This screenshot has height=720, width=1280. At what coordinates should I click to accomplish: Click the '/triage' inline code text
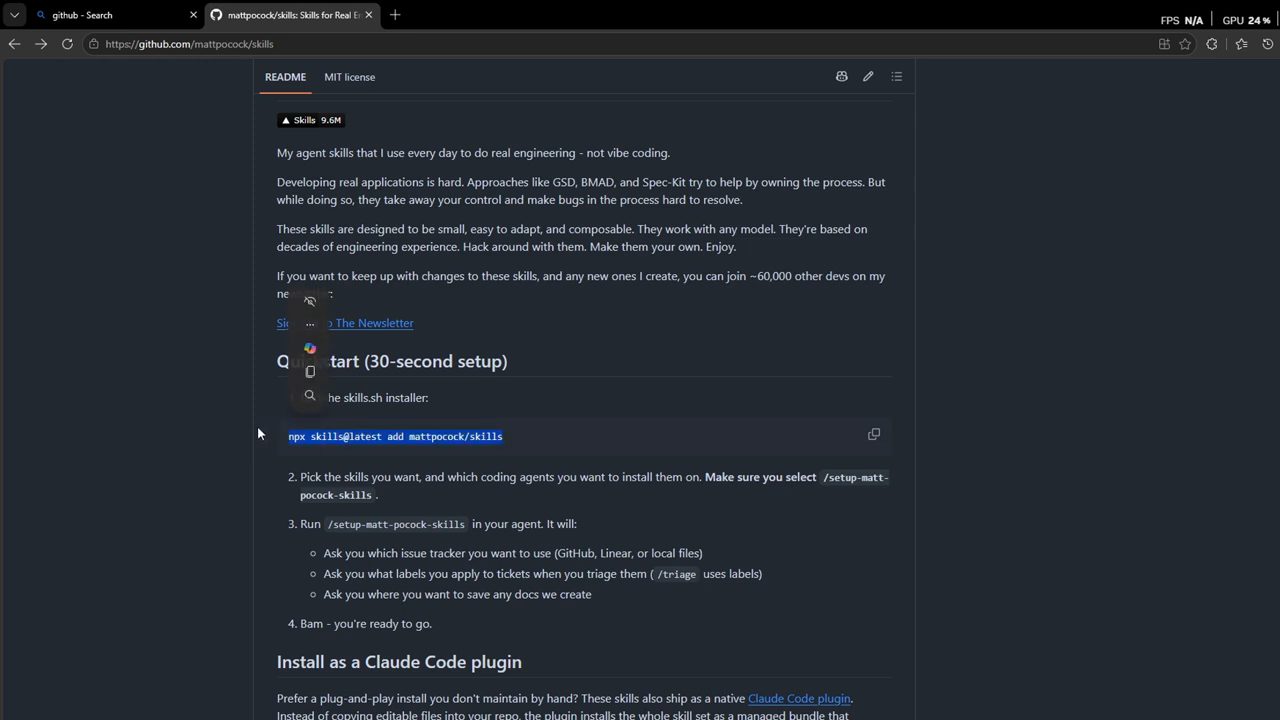pyautogui.click(x=676, y=574)
